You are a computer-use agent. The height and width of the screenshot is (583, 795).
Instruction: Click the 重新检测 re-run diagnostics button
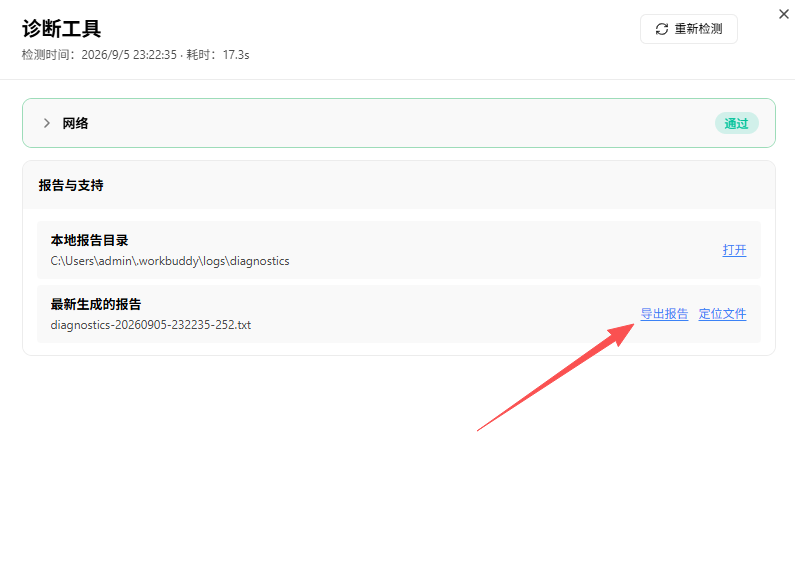pyautogui.click(x=689, y=29)
